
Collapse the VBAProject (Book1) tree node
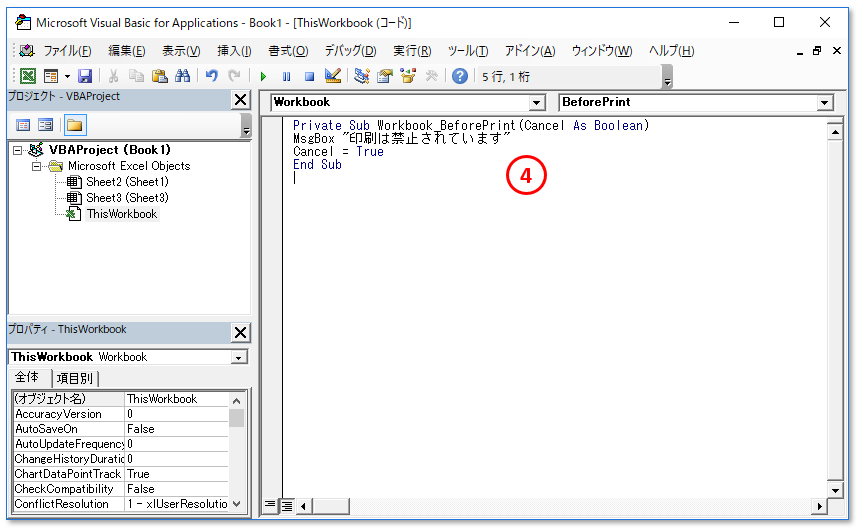[x=18, y=150]
